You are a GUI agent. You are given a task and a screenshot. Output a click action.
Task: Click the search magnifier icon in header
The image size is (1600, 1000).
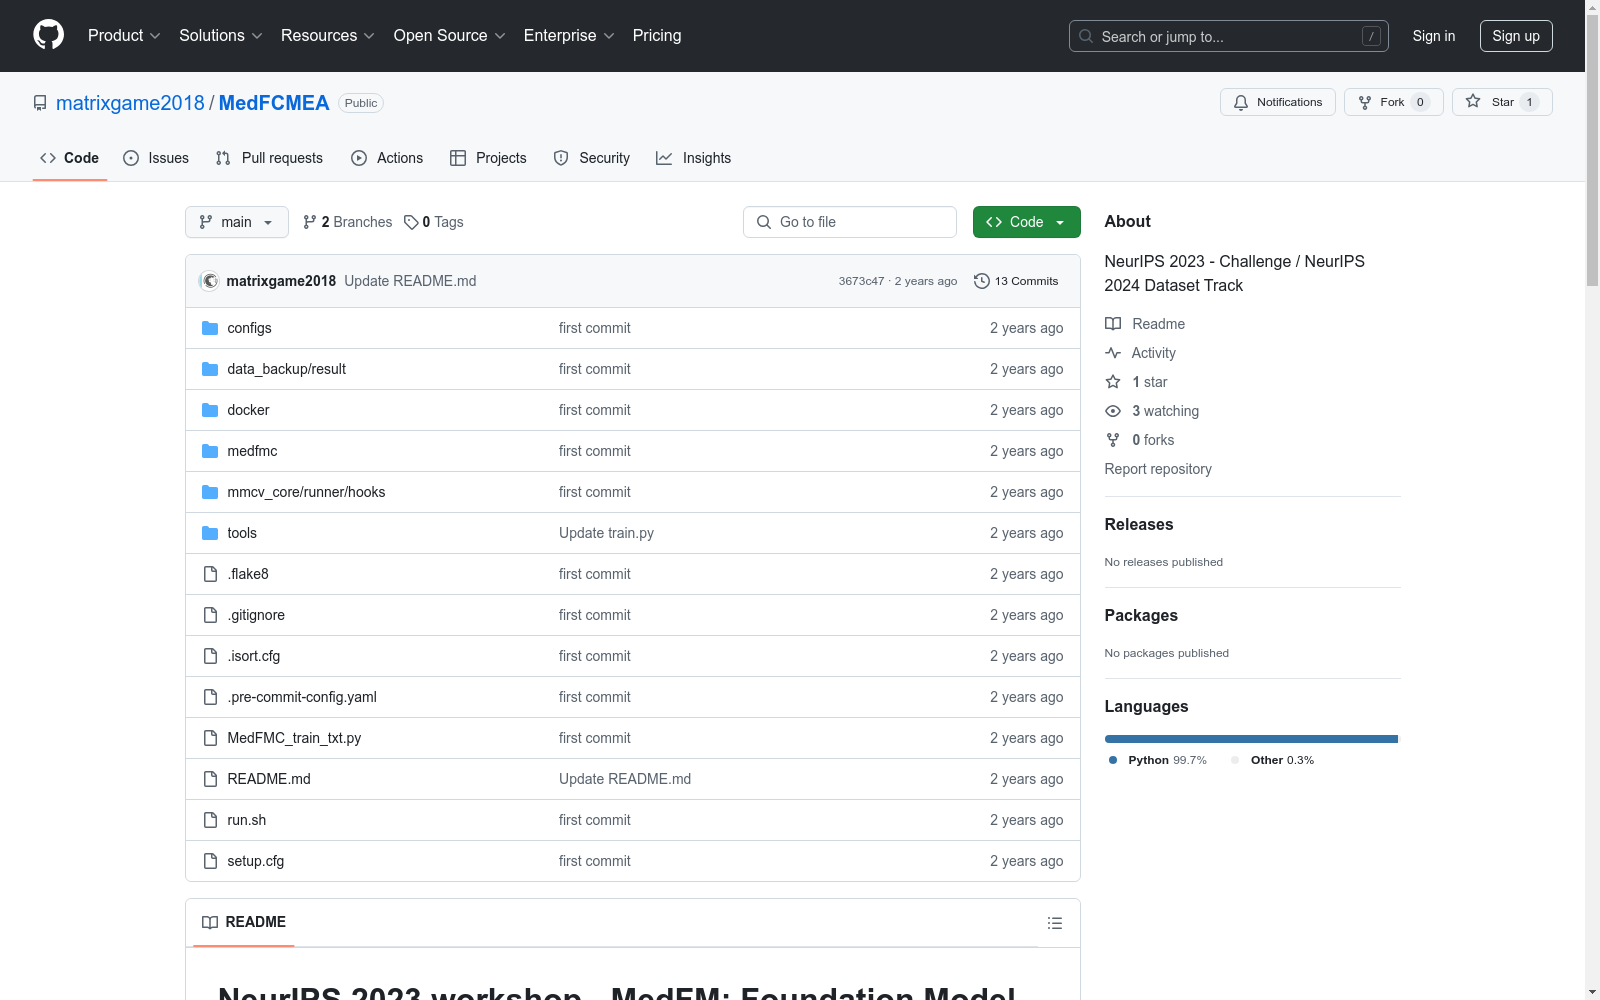click(x=1086, y=36)
